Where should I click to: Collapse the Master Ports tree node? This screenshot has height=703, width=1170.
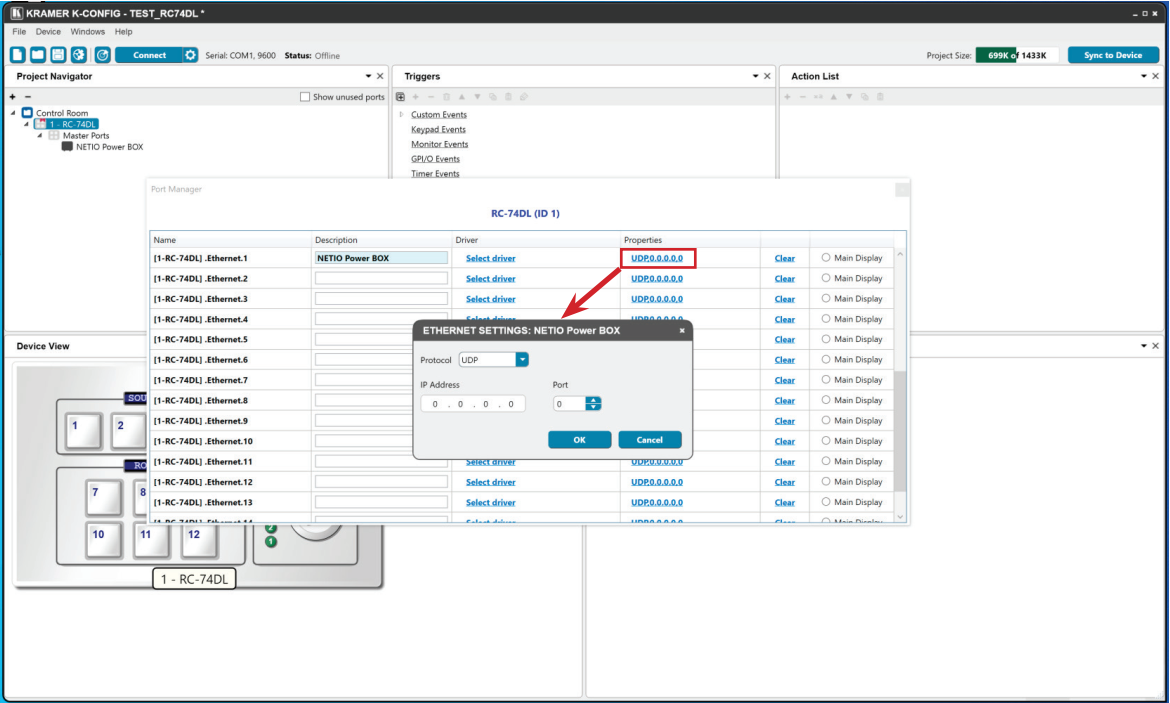point(40,136)
